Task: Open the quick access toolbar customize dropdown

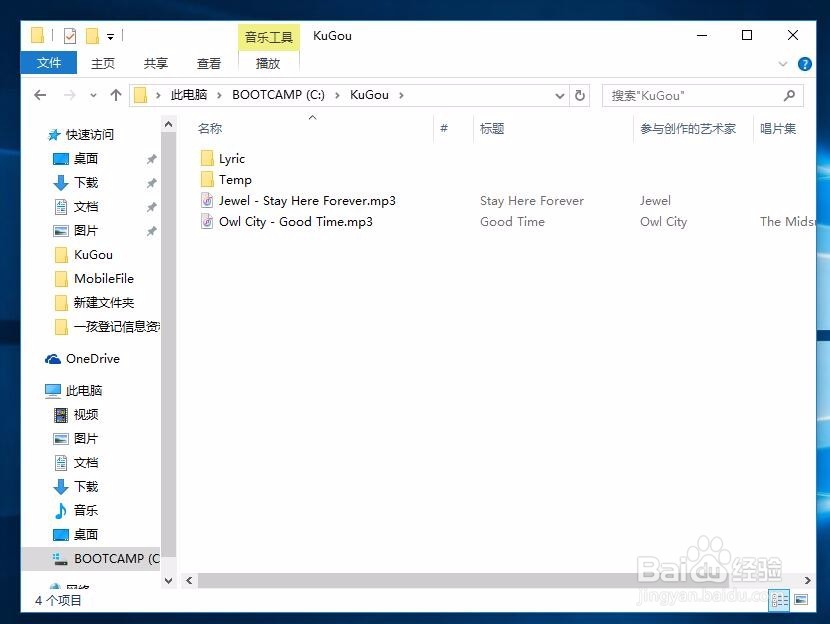Action: point(110,37)
